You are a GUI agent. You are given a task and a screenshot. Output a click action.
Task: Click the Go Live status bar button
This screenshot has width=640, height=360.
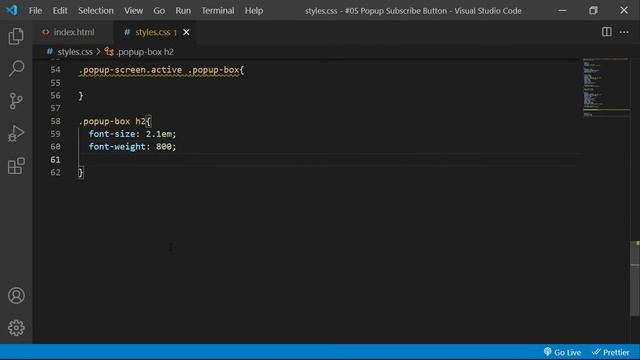[562, 352]
